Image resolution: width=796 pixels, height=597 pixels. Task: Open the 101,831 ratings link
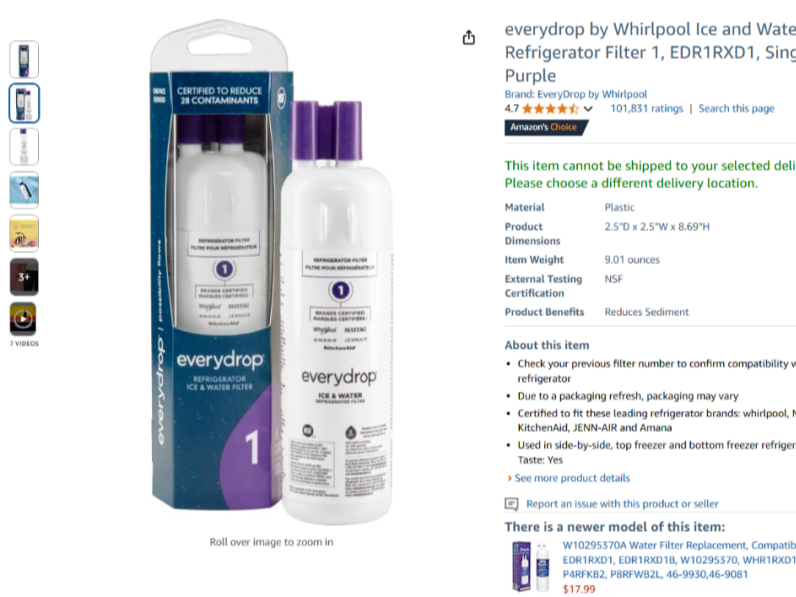click(x=647, y=109)
